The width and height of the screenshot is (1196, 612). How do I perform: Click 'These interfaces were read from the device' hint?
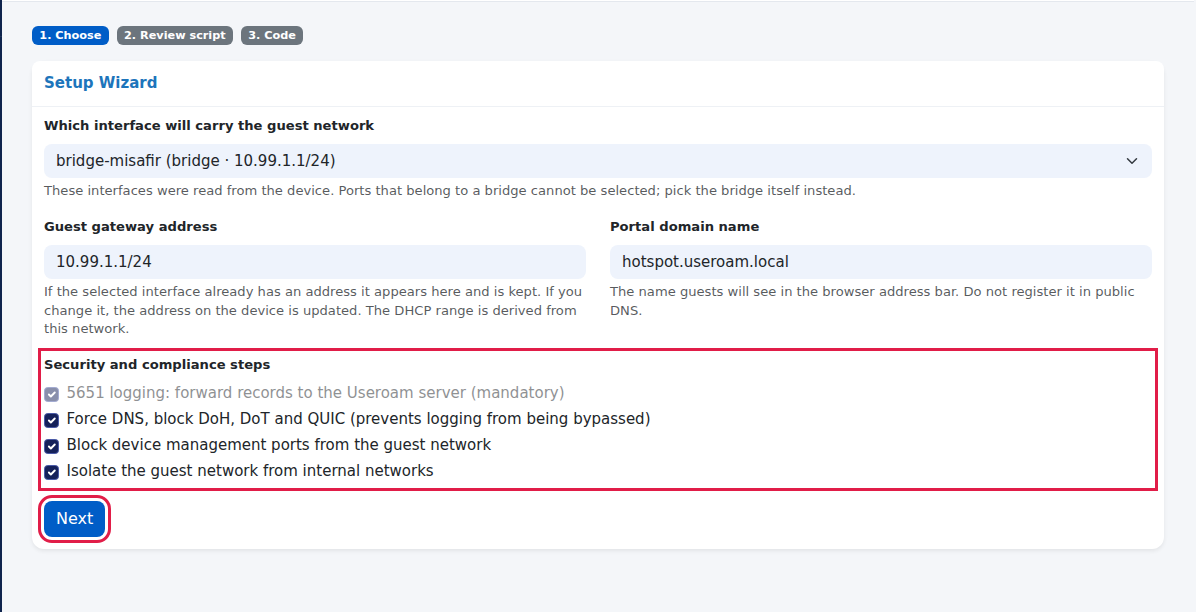pyautogui.click(x=450, y=191)
